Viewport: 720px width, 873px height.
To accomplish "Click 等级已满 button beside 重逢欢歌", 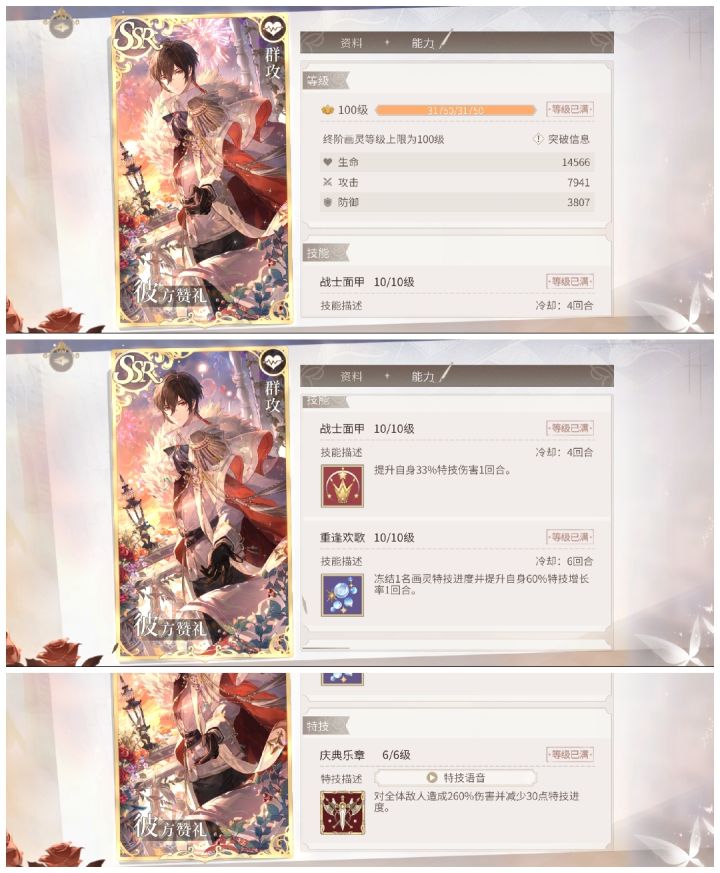I will 570,537.
